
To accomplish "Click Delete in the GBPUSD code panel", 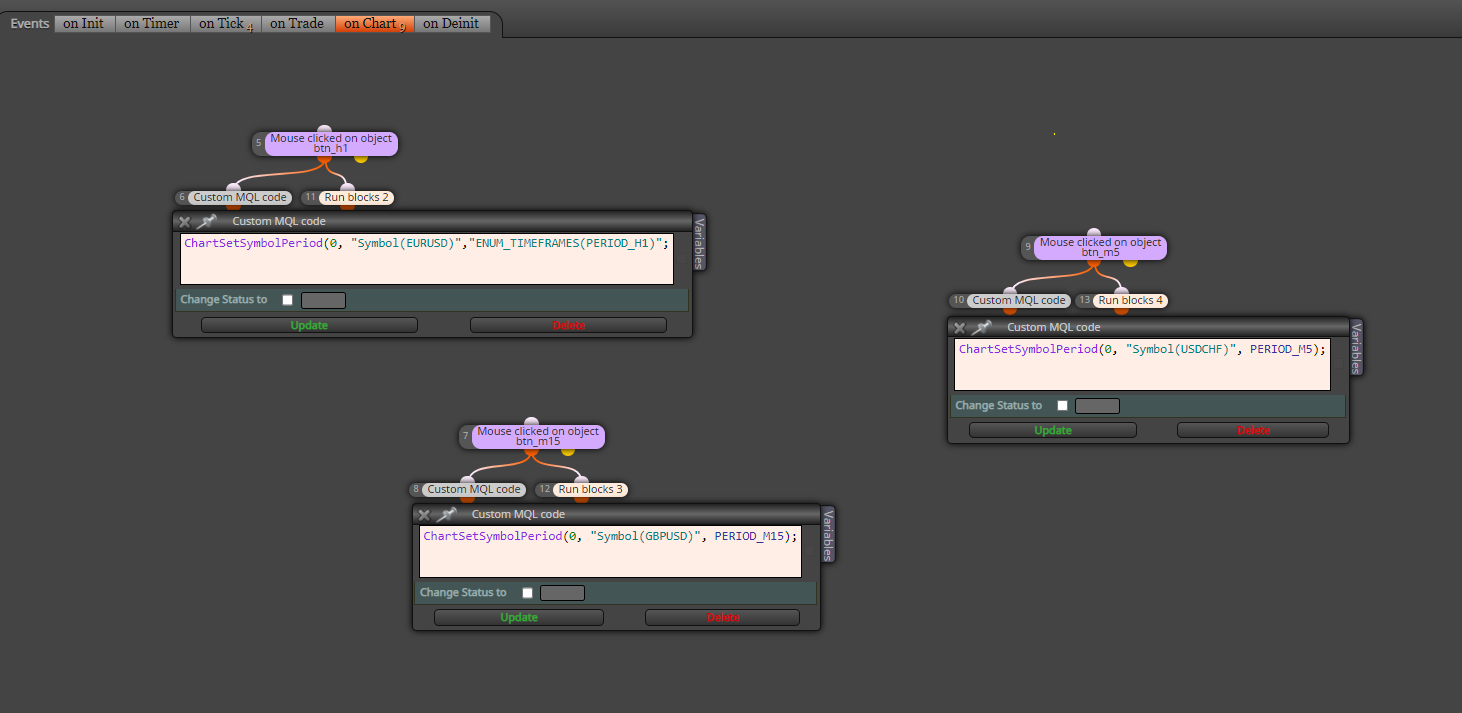I will 722,618.
